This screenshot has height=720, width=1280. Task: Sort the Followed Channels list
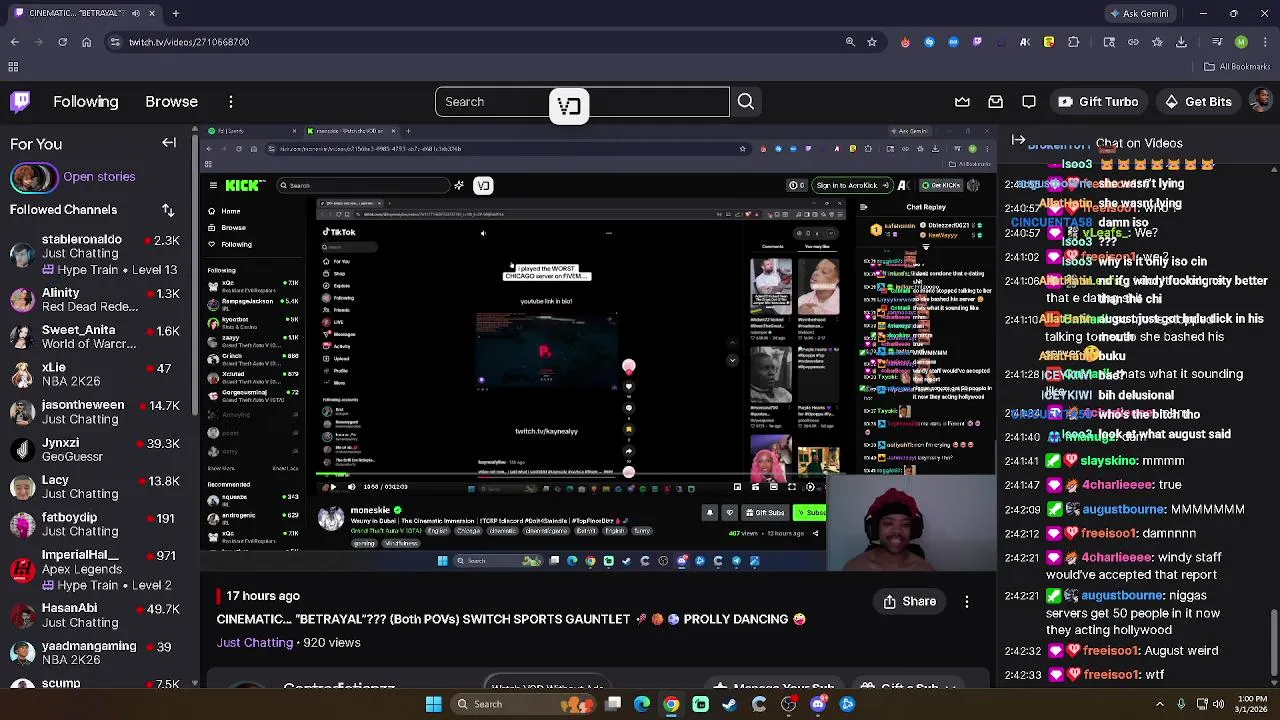tap(168, 210)
